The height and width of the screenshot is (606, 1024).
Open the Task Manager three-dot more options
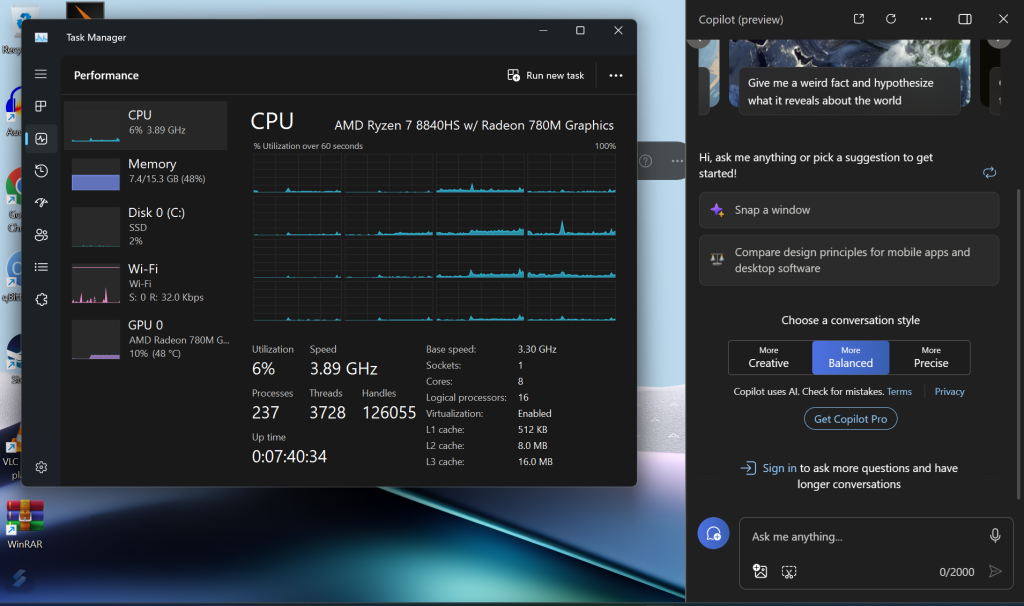click(x=616, y=75)
